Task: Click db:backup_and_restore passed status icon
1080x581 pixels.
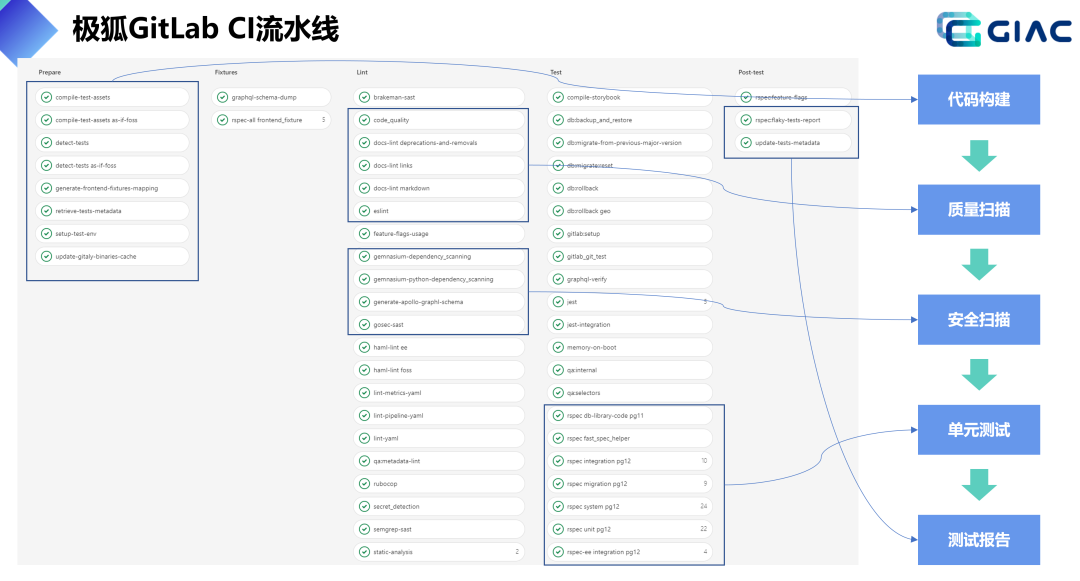Action: [x=558, y=120]
